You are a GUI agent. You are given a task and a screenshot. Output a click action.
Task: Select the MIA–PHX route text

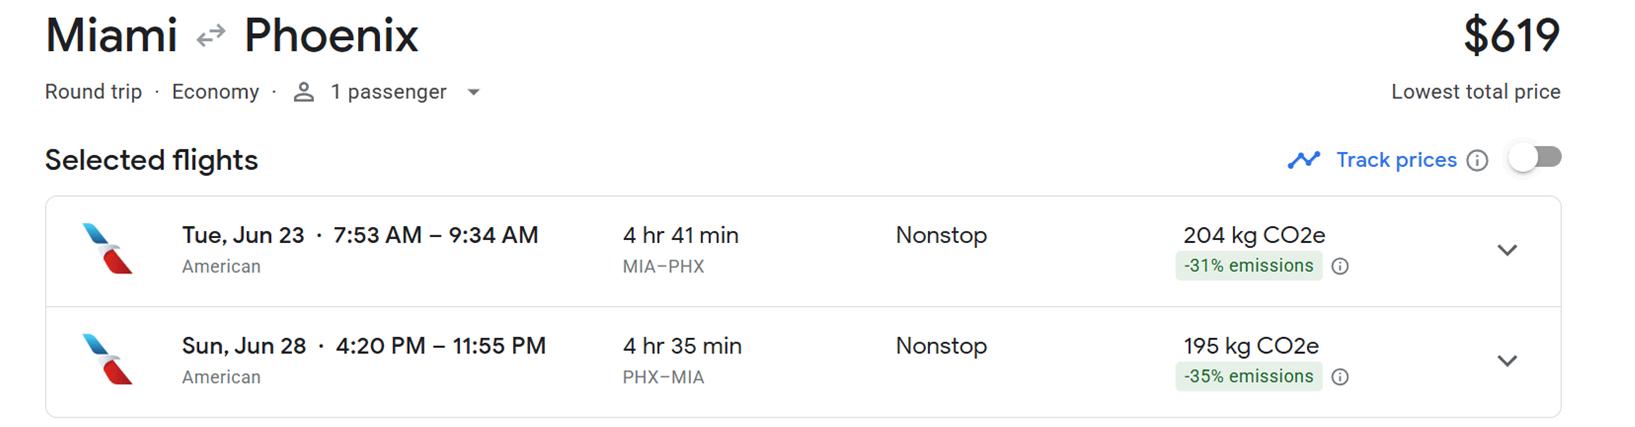(663, 267)
